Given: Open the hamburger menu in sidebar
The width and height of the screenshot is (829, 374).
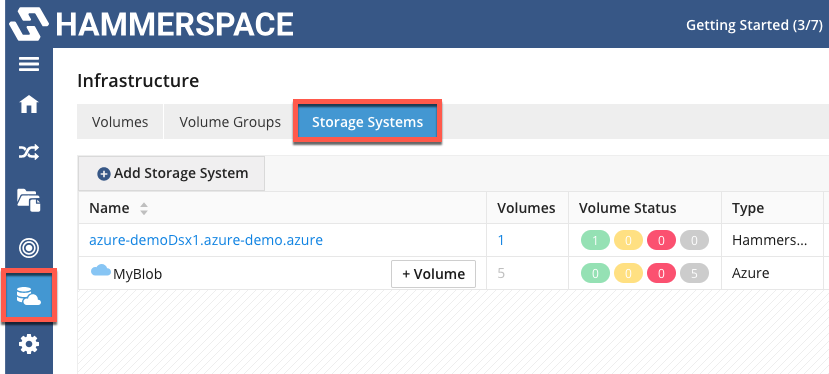Looking at the screenshot, I should [x=29, y=65].
